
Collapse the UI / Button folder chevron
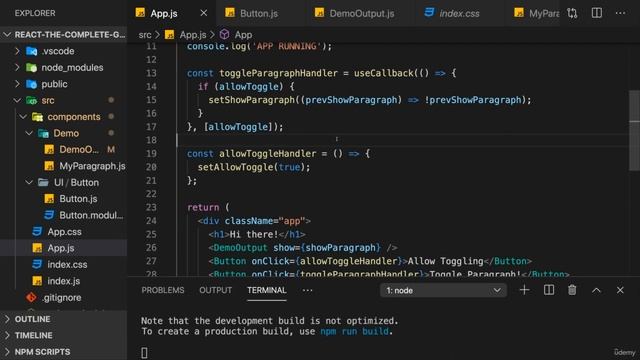29,182
